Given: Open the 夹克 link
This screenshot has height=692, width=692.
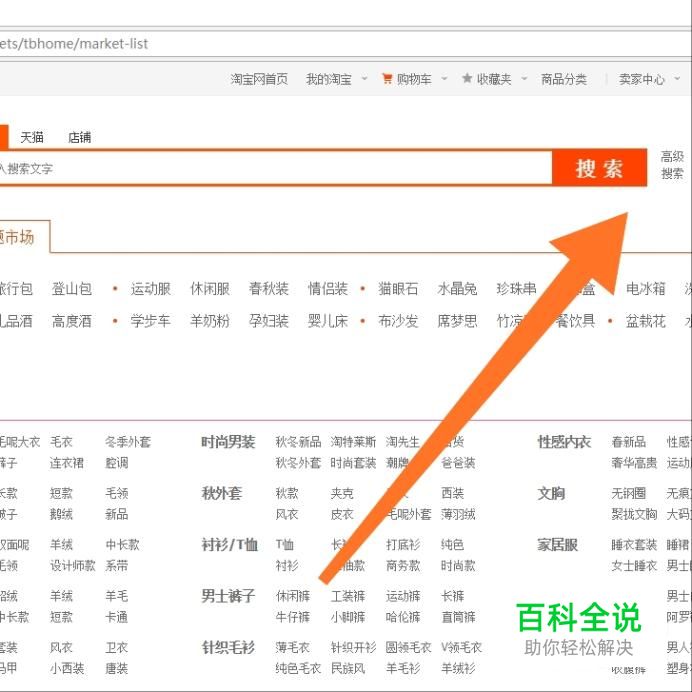Looking at the screenshot, I should pyautogui.click(x=342, y=493).
